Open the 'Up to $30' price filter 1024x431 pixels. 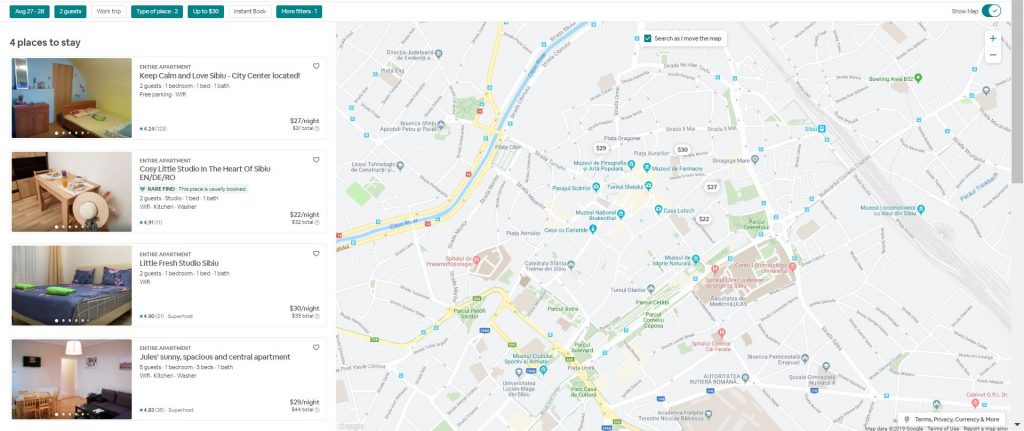pyautogui.click(x=205, y=11)
